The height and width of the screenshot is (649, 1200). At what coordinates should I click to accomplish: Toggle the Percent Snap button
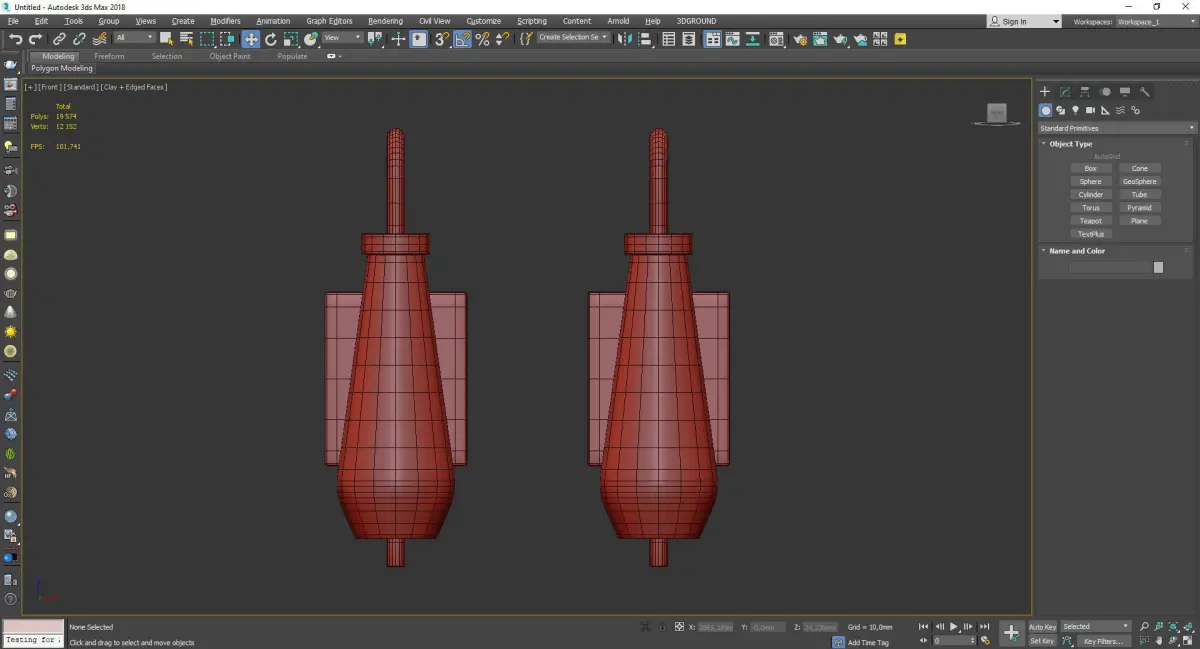point(482,39)
